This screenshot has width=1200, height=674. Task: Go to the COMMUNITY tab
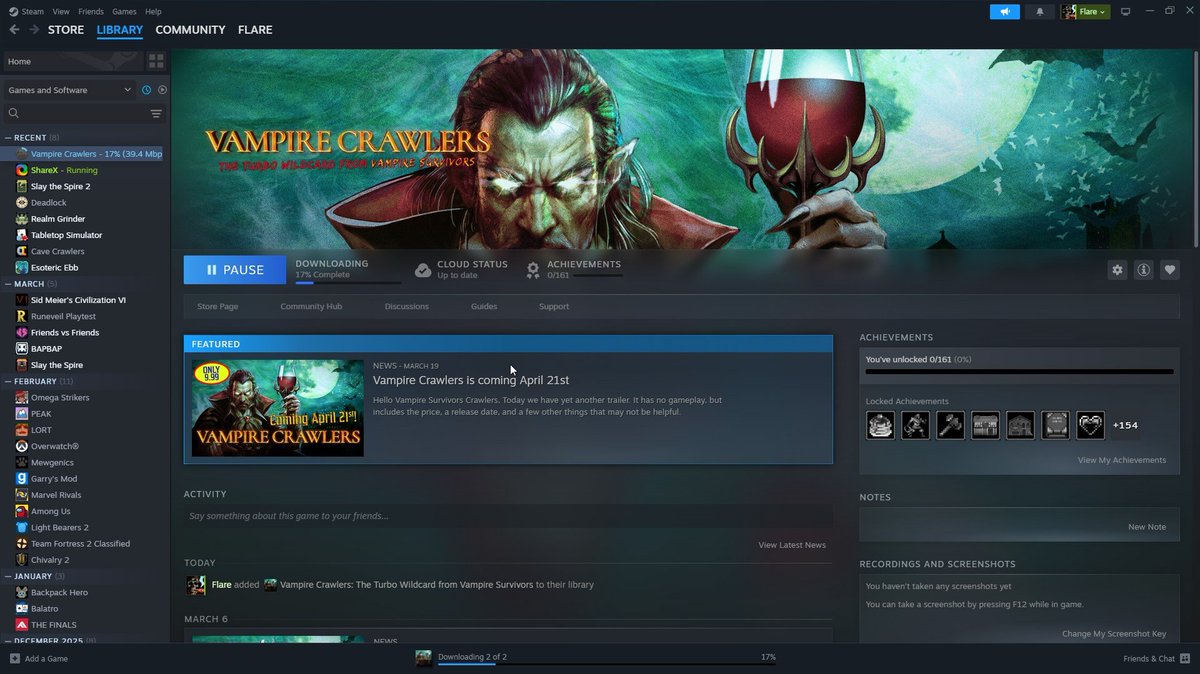[x=190, y=30]
